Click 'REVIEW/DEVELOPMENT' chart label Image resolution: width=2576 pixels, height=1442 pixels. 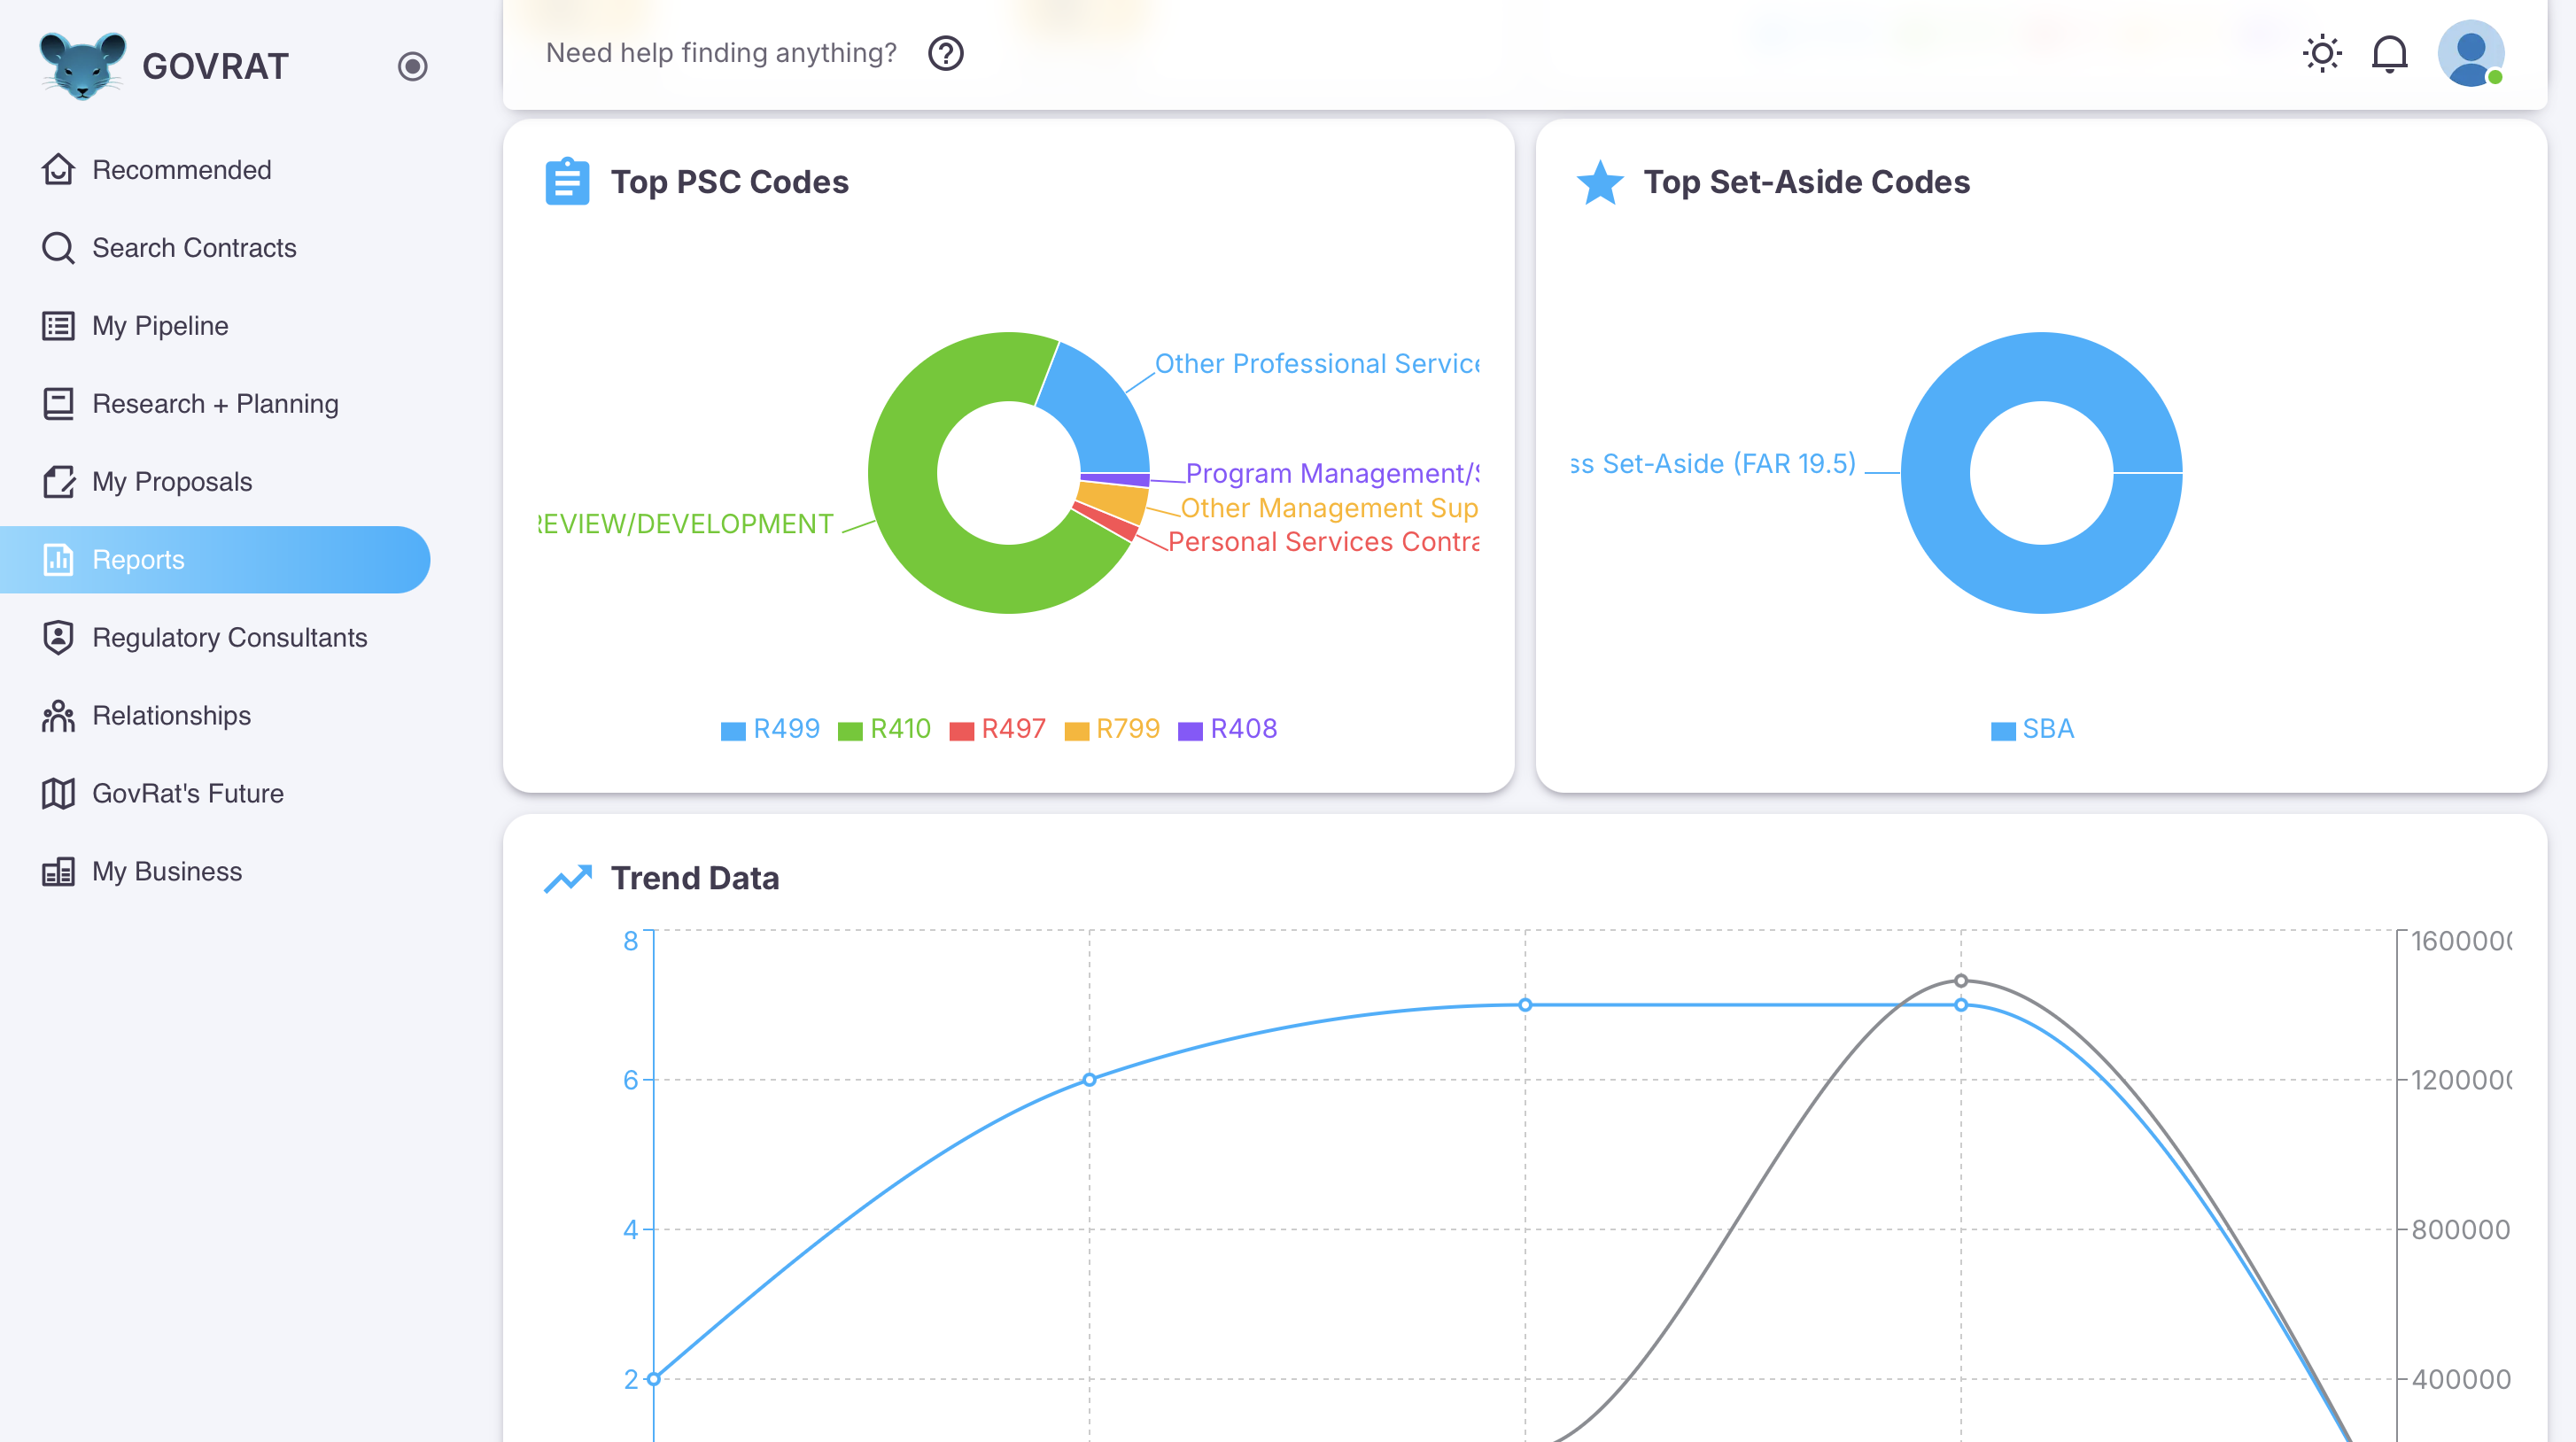[x=686, y=524]
